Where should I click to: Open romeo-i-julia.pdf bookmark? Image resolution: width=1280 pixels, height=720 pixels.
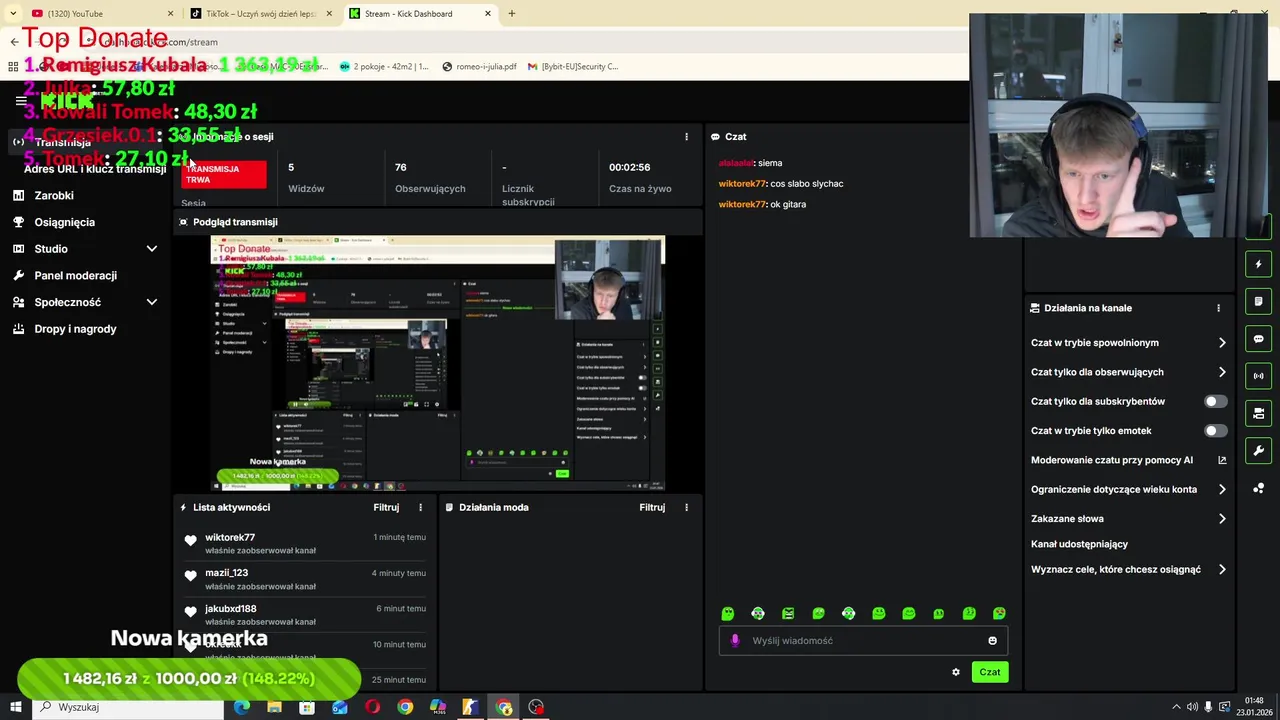479,67
